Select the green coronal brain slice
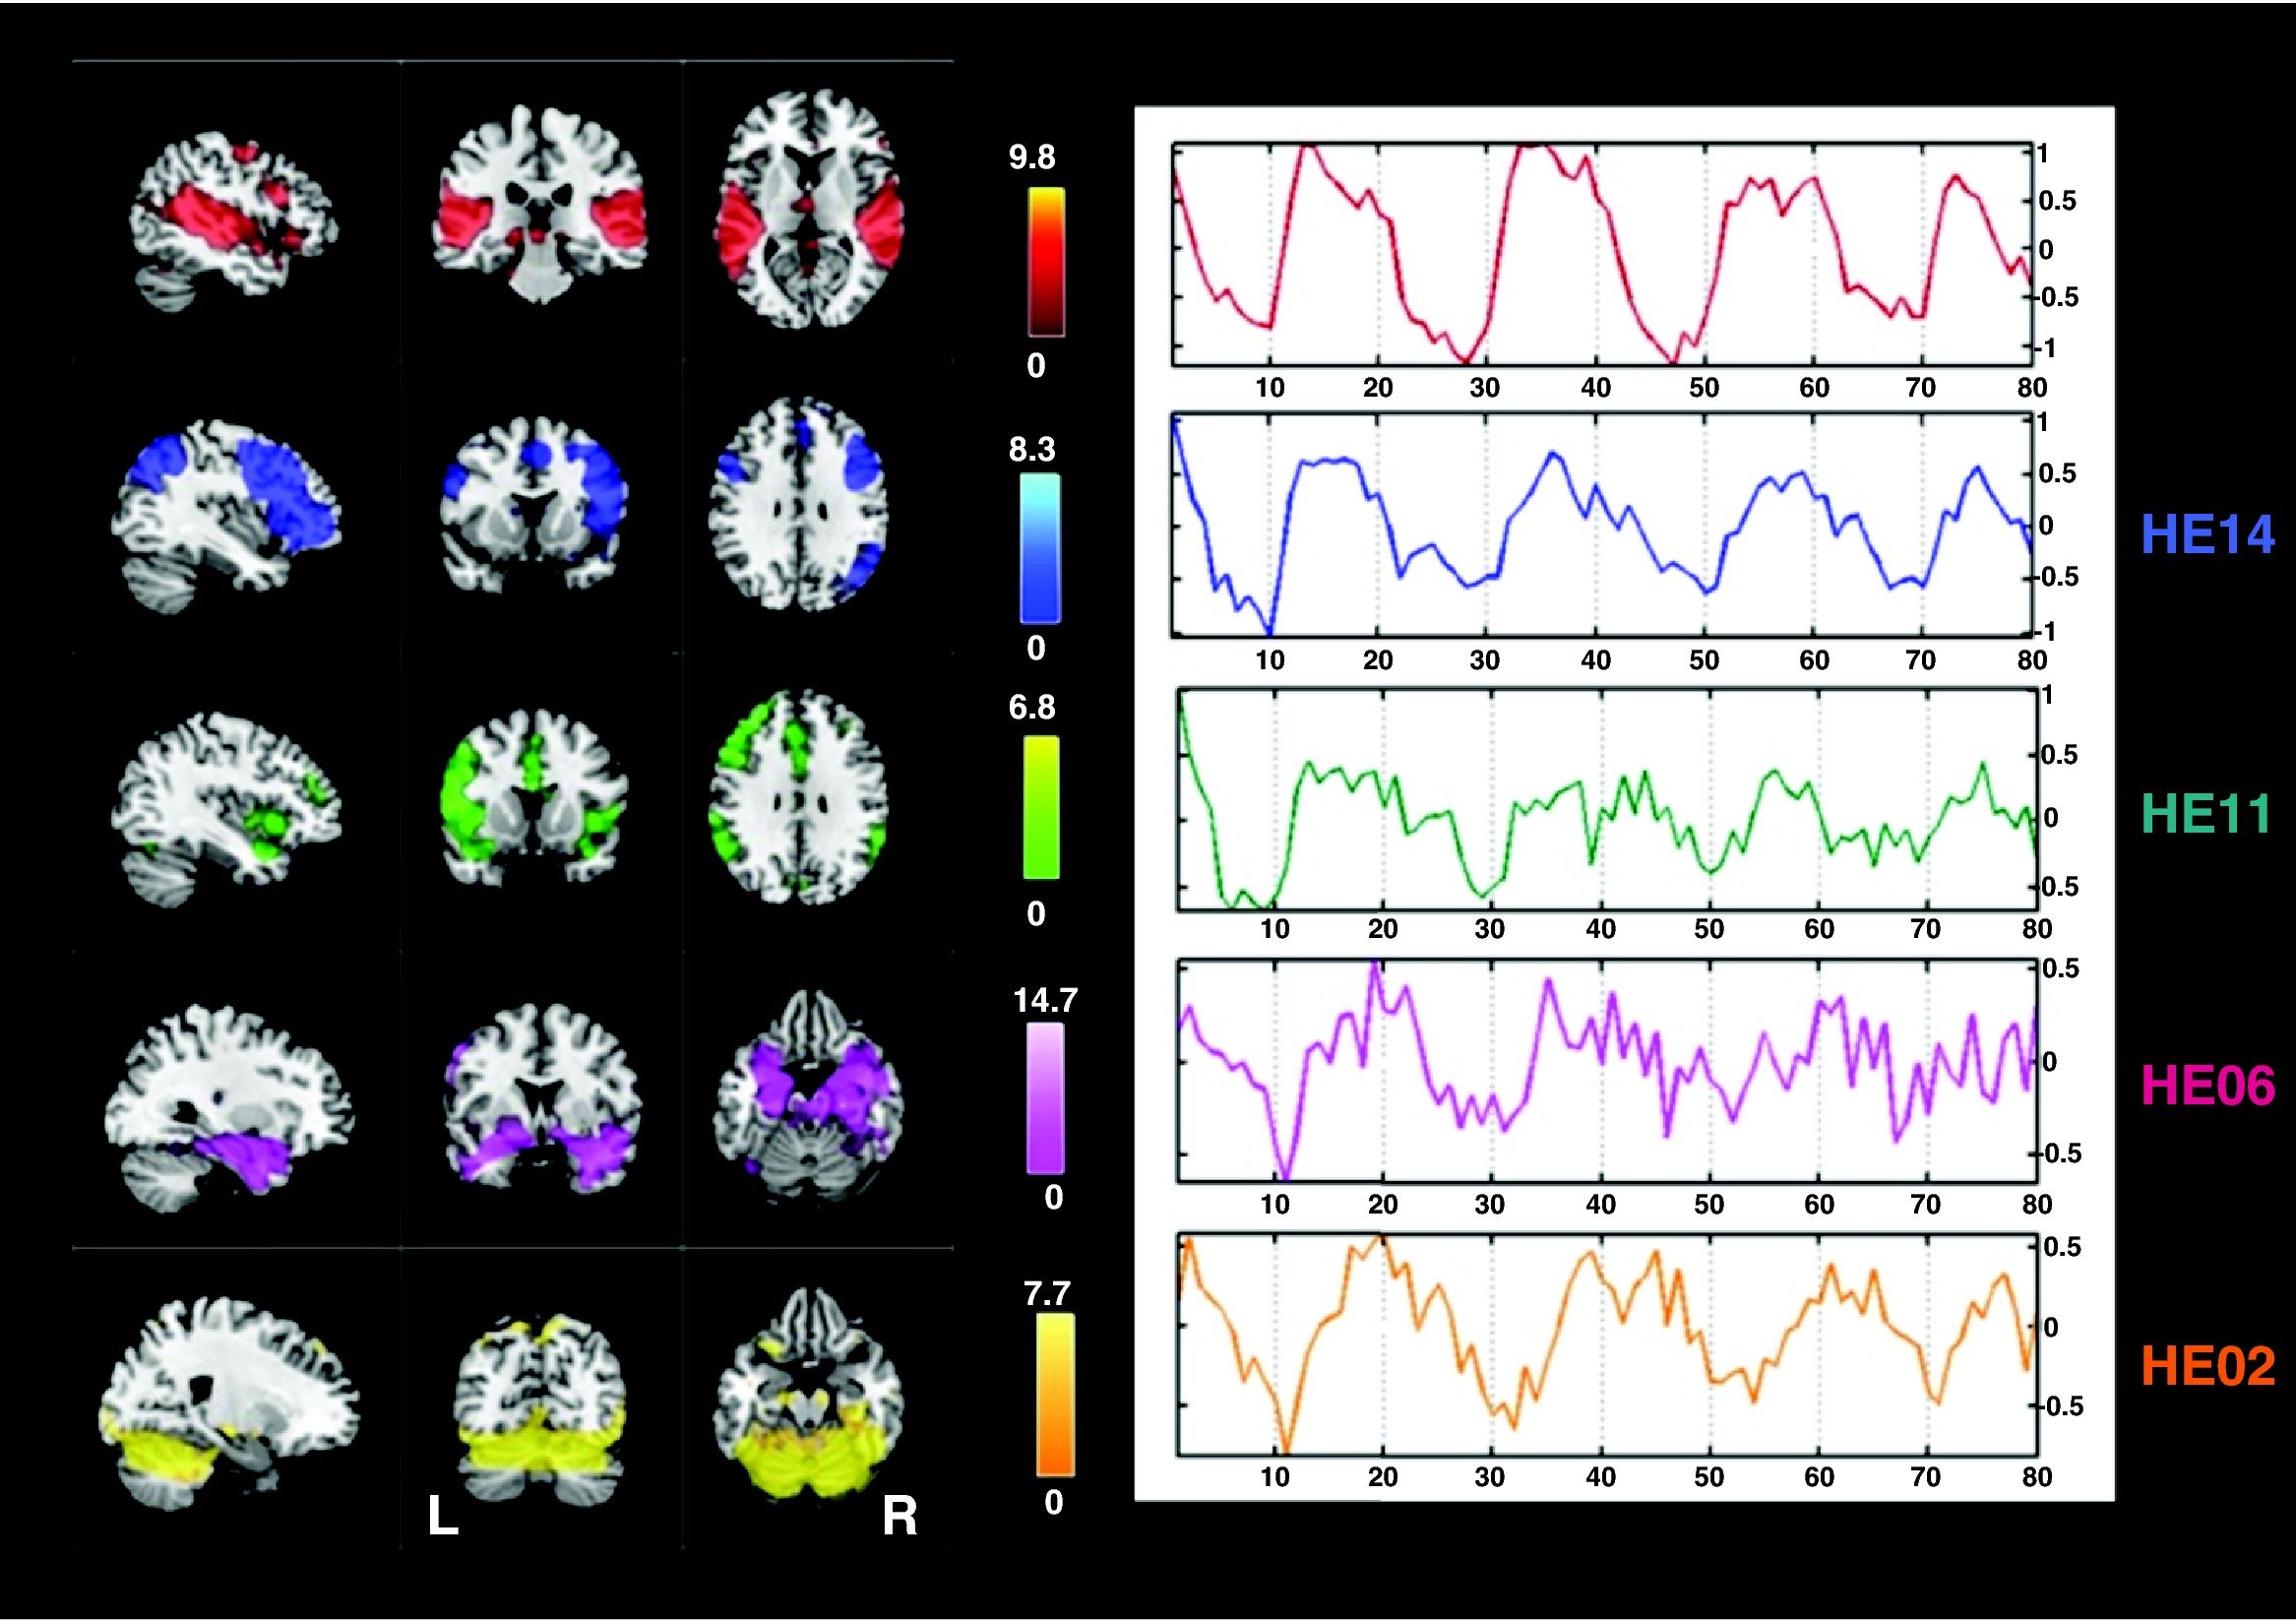This screenshot has height=1620, width=2296. (x=534, y=797)
